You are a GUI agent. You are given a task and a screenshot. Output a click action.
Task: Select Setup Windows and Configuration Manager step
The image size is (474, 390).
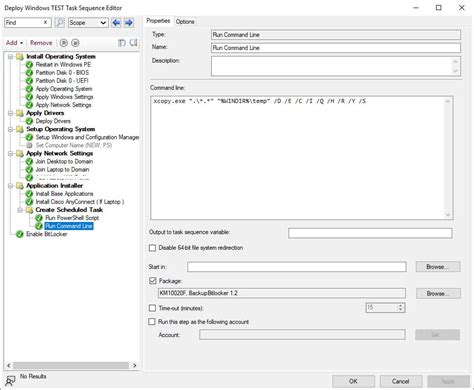(x=87, y=137)
